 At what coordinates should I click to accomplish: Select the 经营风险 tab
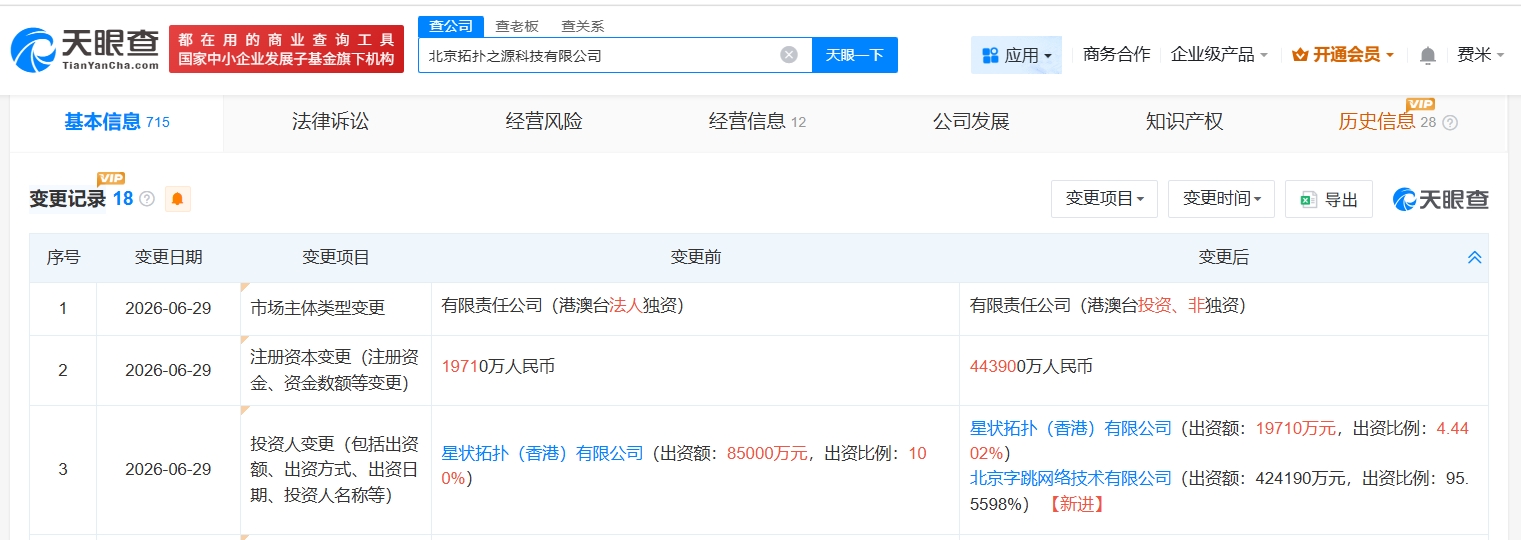544,122
